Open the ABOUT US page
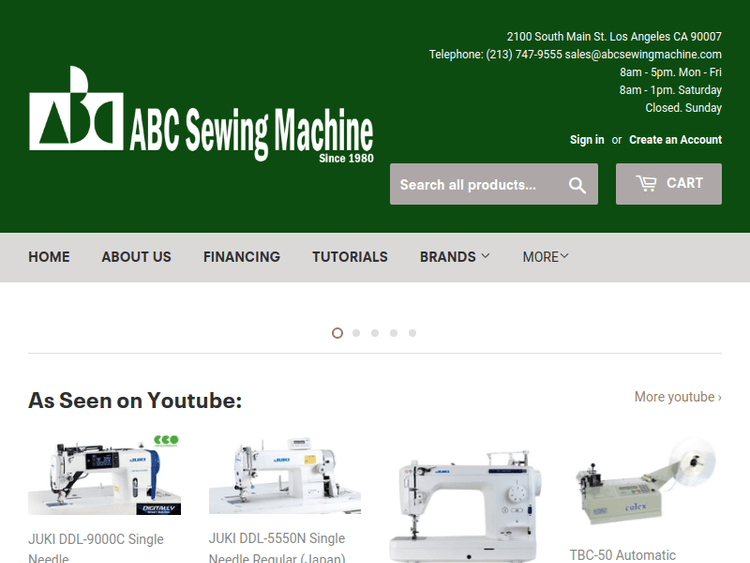The image size is (750, 563). (x=136, y=257)
